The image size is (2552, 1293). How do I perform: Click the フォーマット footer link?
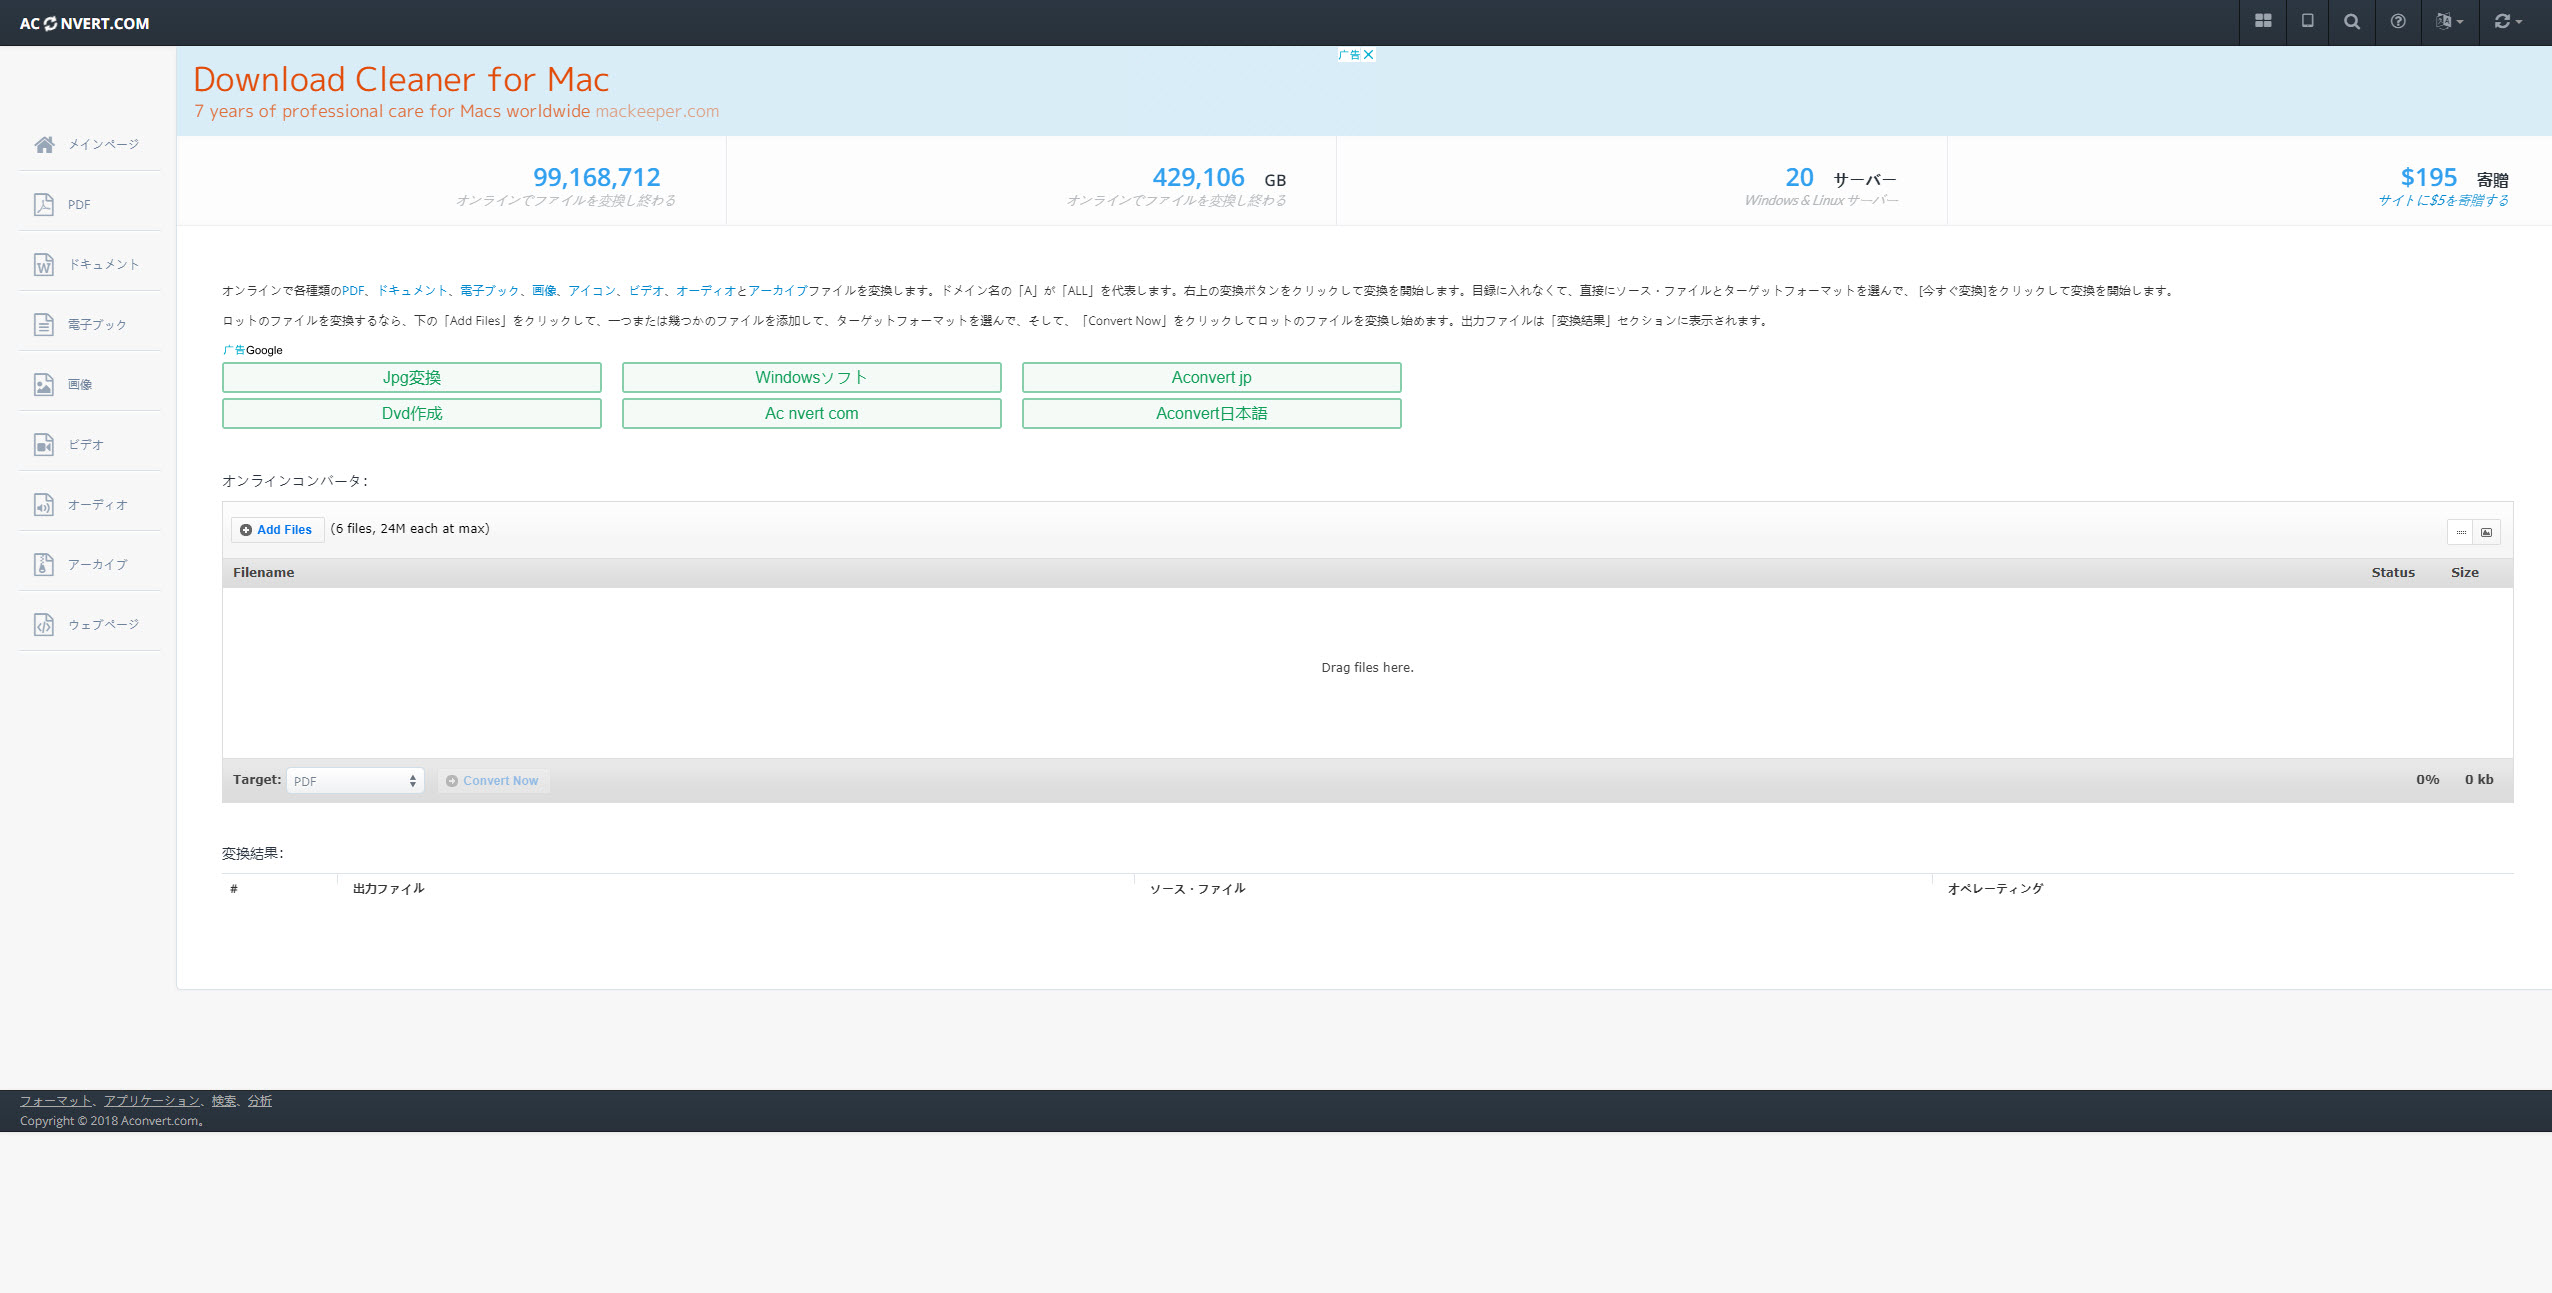coord(56,1101)
